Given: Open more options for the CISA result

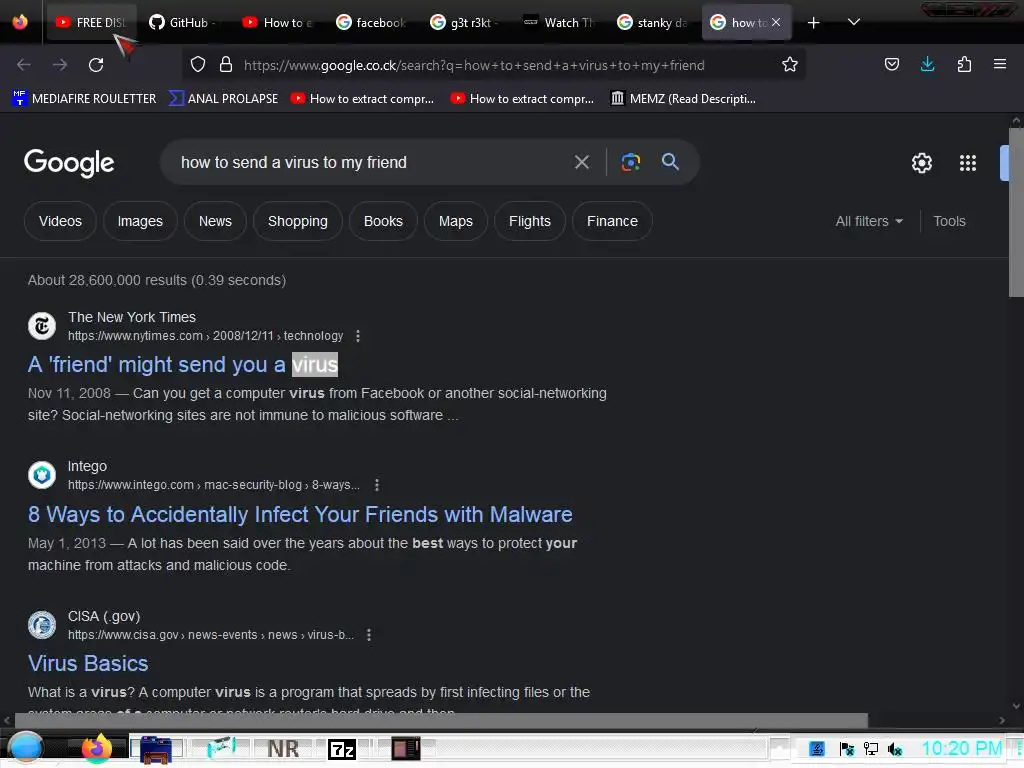Looking at the screenshot, I should tap(368, 635).
